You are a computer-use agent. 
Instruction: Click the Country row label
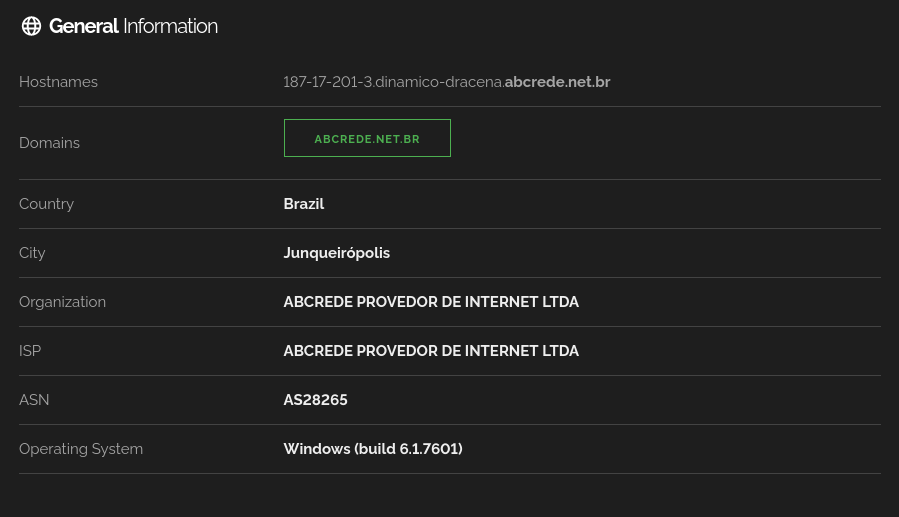click(46, 204)
